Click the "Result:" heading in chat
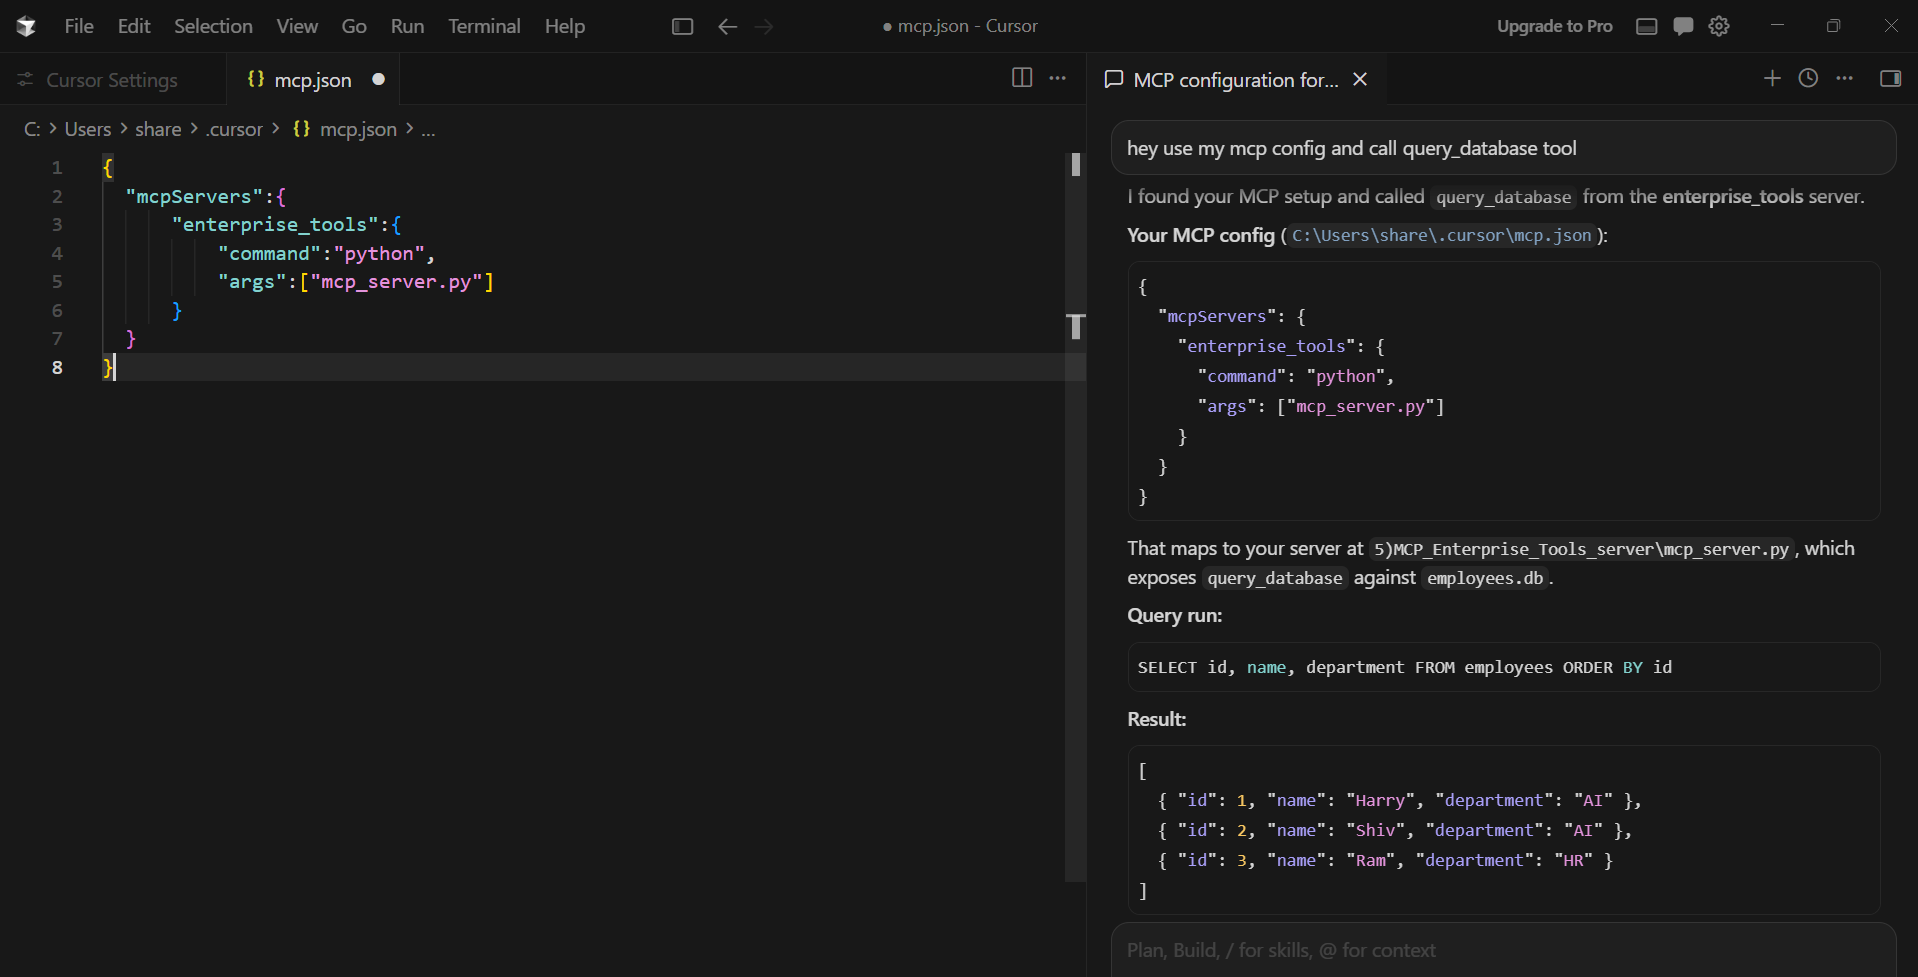The height and width of the screenshot is (977, 1918). 1156,720
